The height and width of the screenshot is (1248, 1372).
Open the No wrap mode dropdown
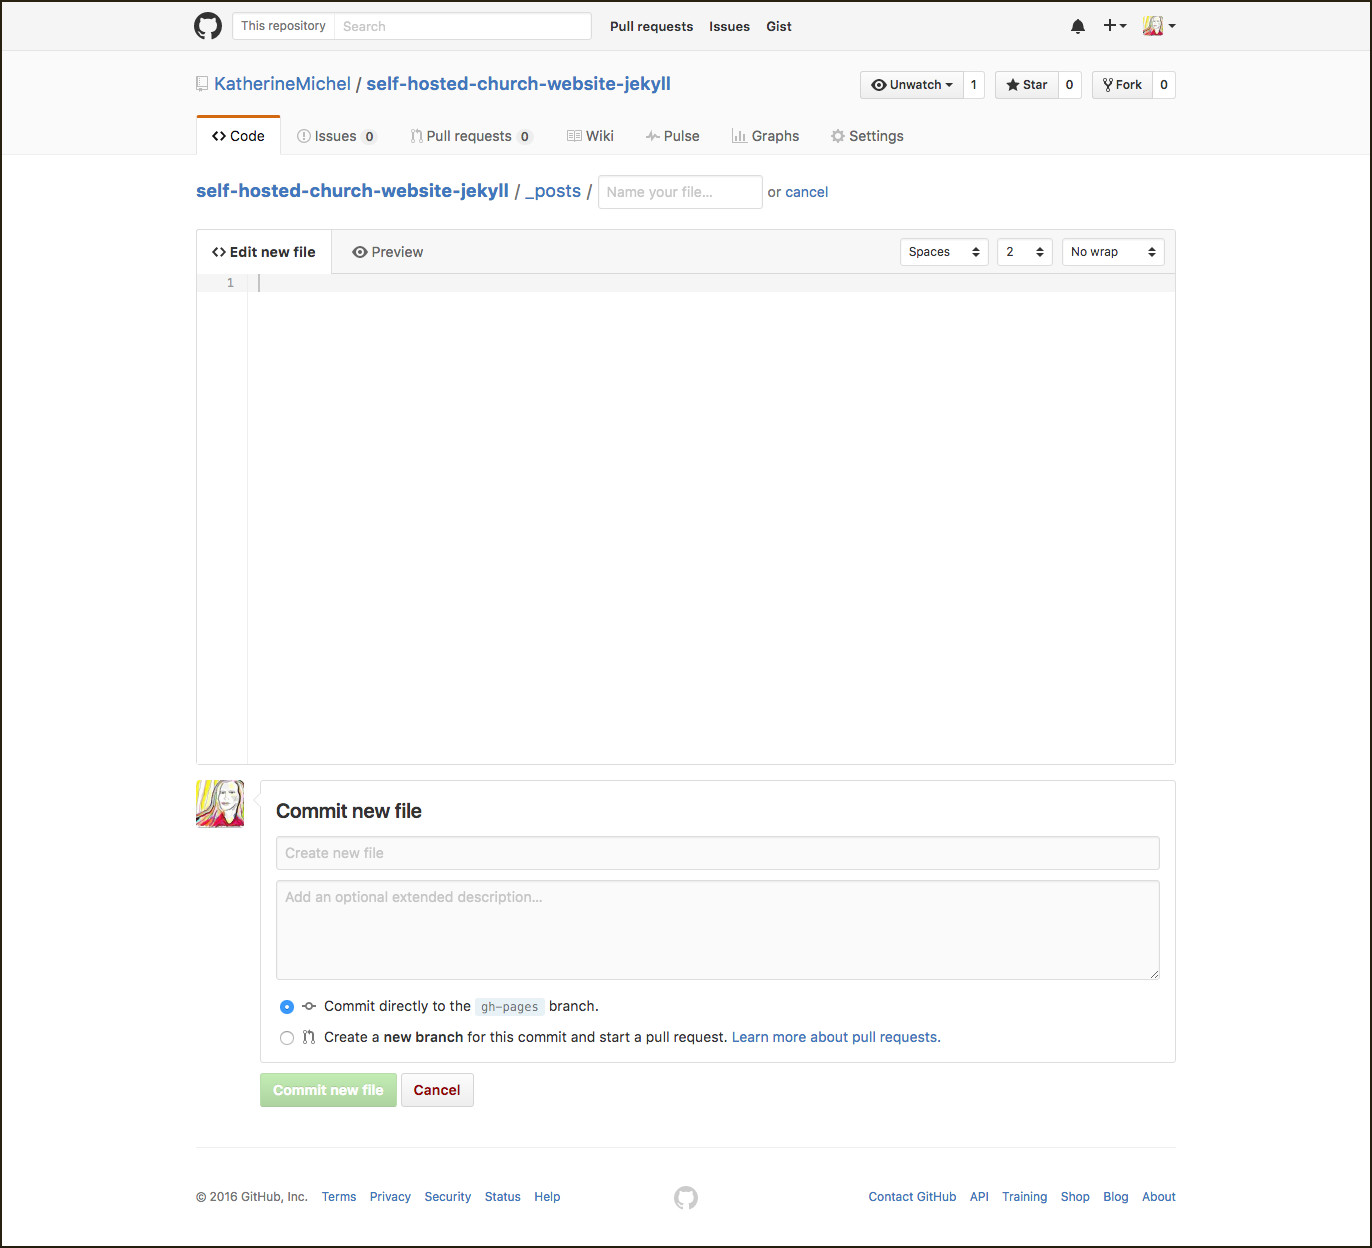[x=1112, y=252]
